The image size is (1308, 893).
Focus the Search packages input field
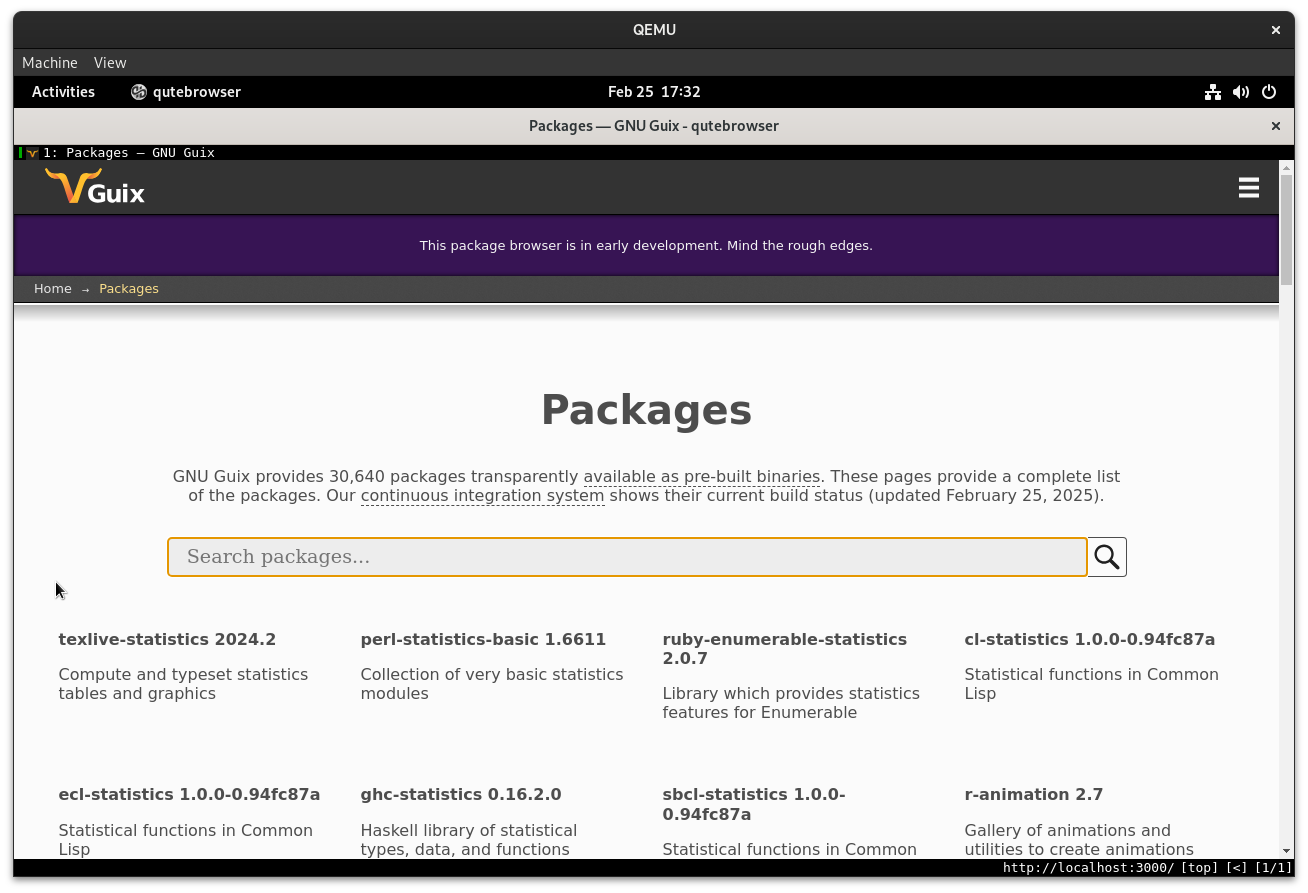coord(627,557)
